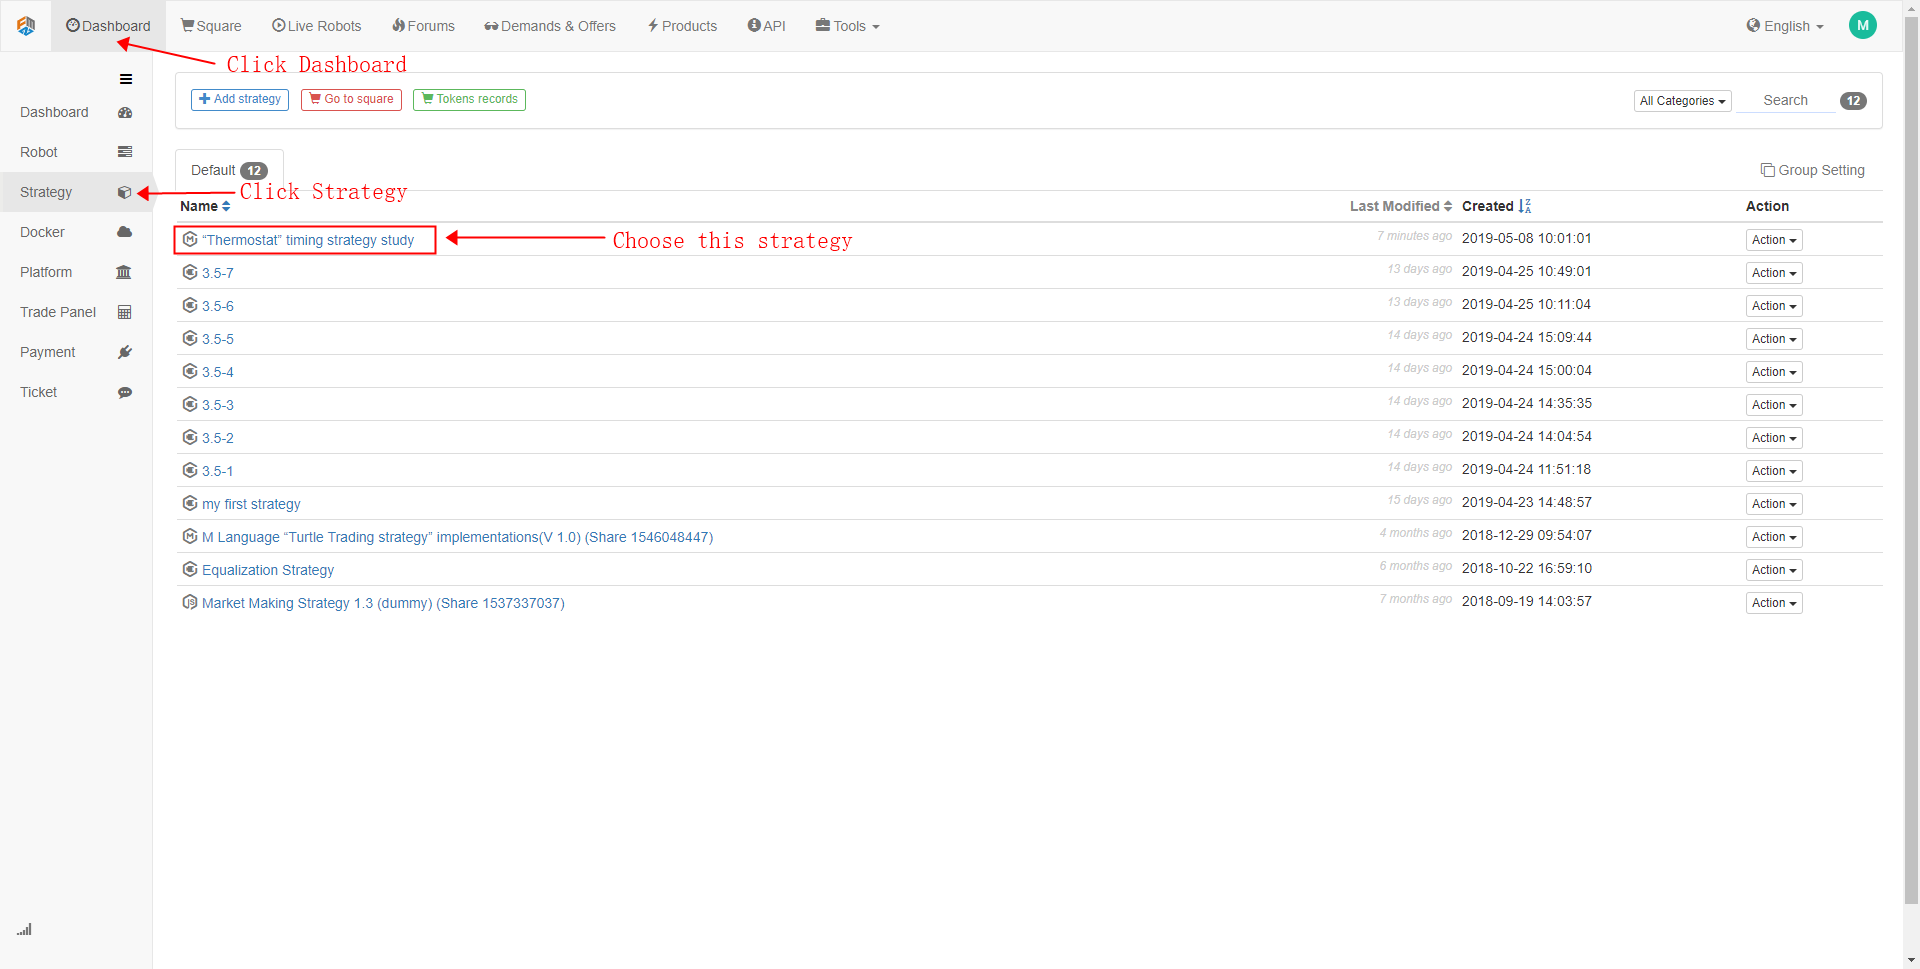The image size is (1920, 969).
Task: Click the Strategy cube icon in sidebar
Action: 125,192
